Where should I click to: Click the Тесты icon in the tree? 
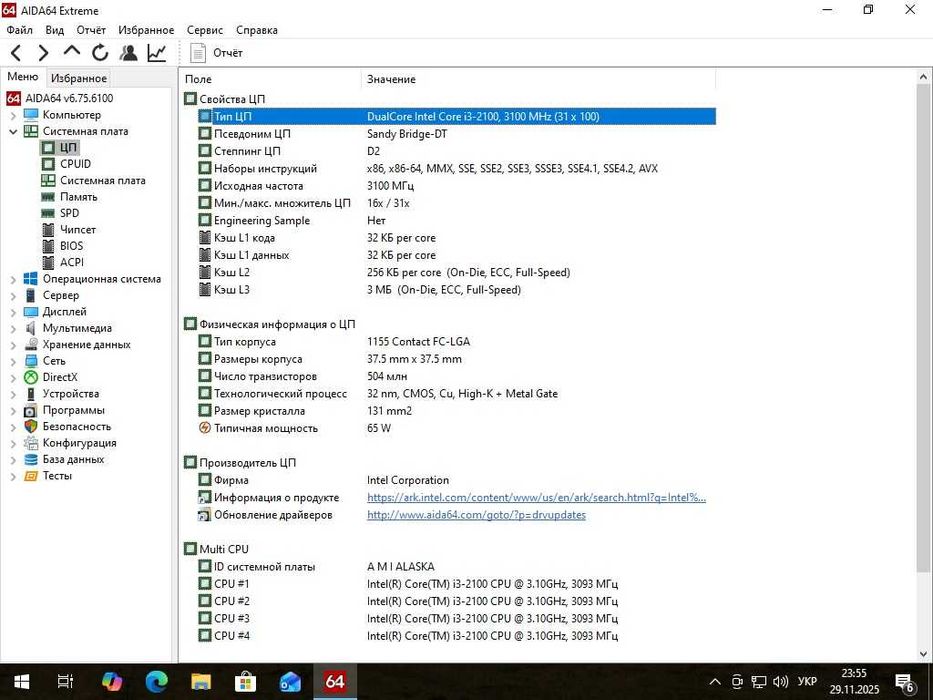coord(31,476)
